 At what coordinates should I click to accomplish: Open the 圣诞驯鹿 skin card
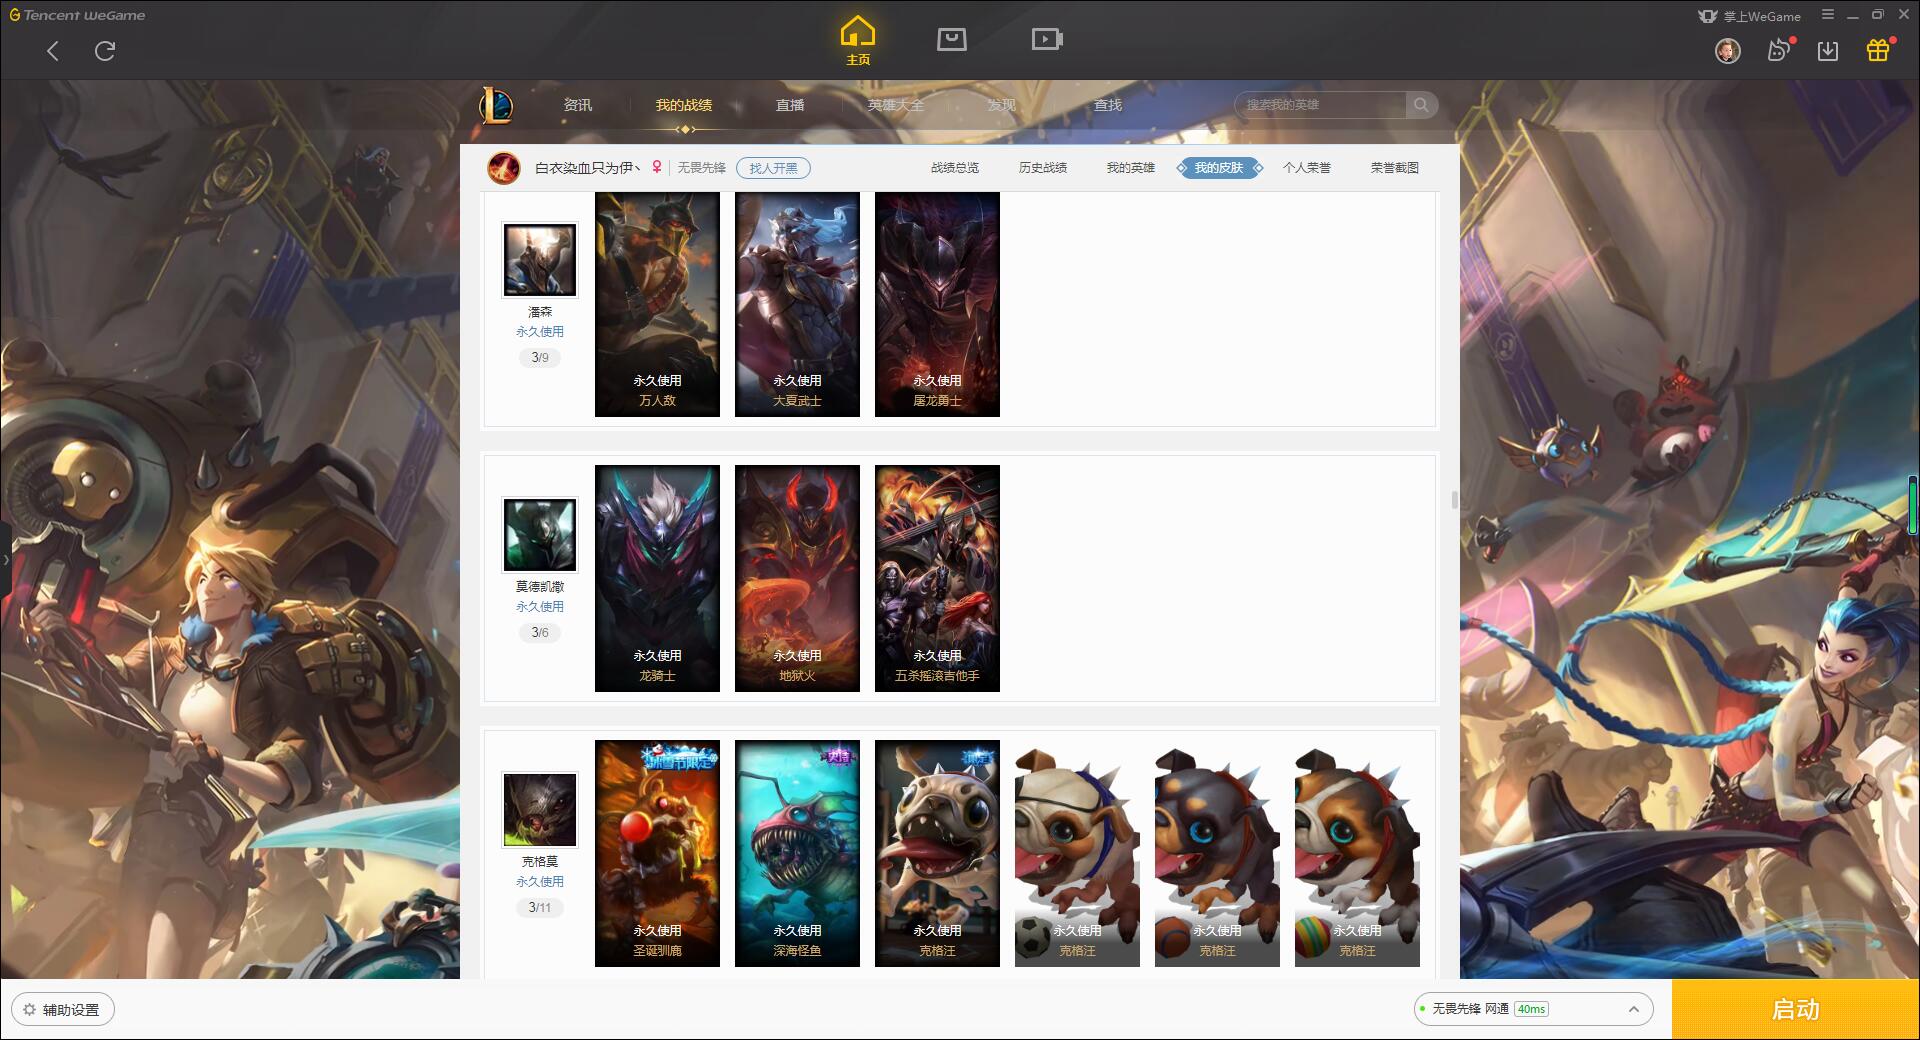click(657, 853)
